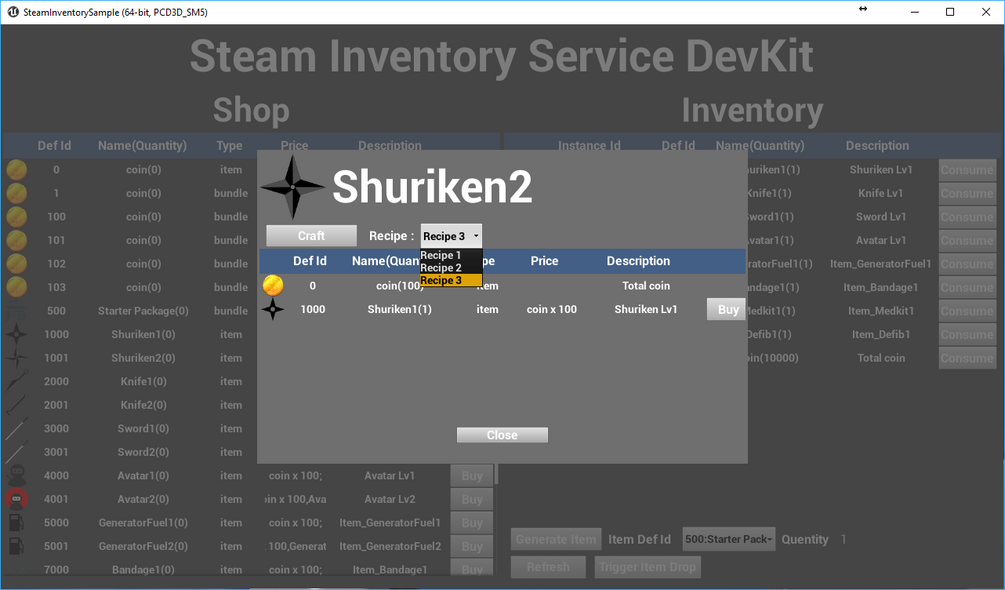
Task: Click the dialog's Def Id column header
Action: tap(310, 261)
